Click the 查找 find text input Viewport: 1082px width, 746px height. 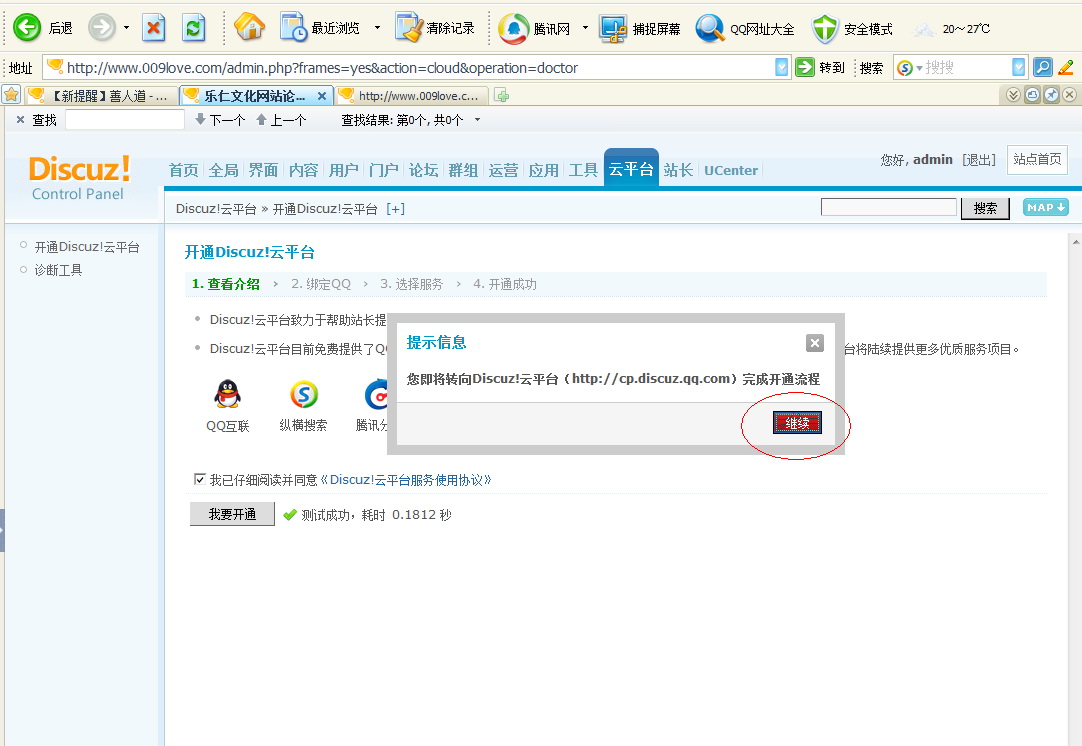pos(125,120)
